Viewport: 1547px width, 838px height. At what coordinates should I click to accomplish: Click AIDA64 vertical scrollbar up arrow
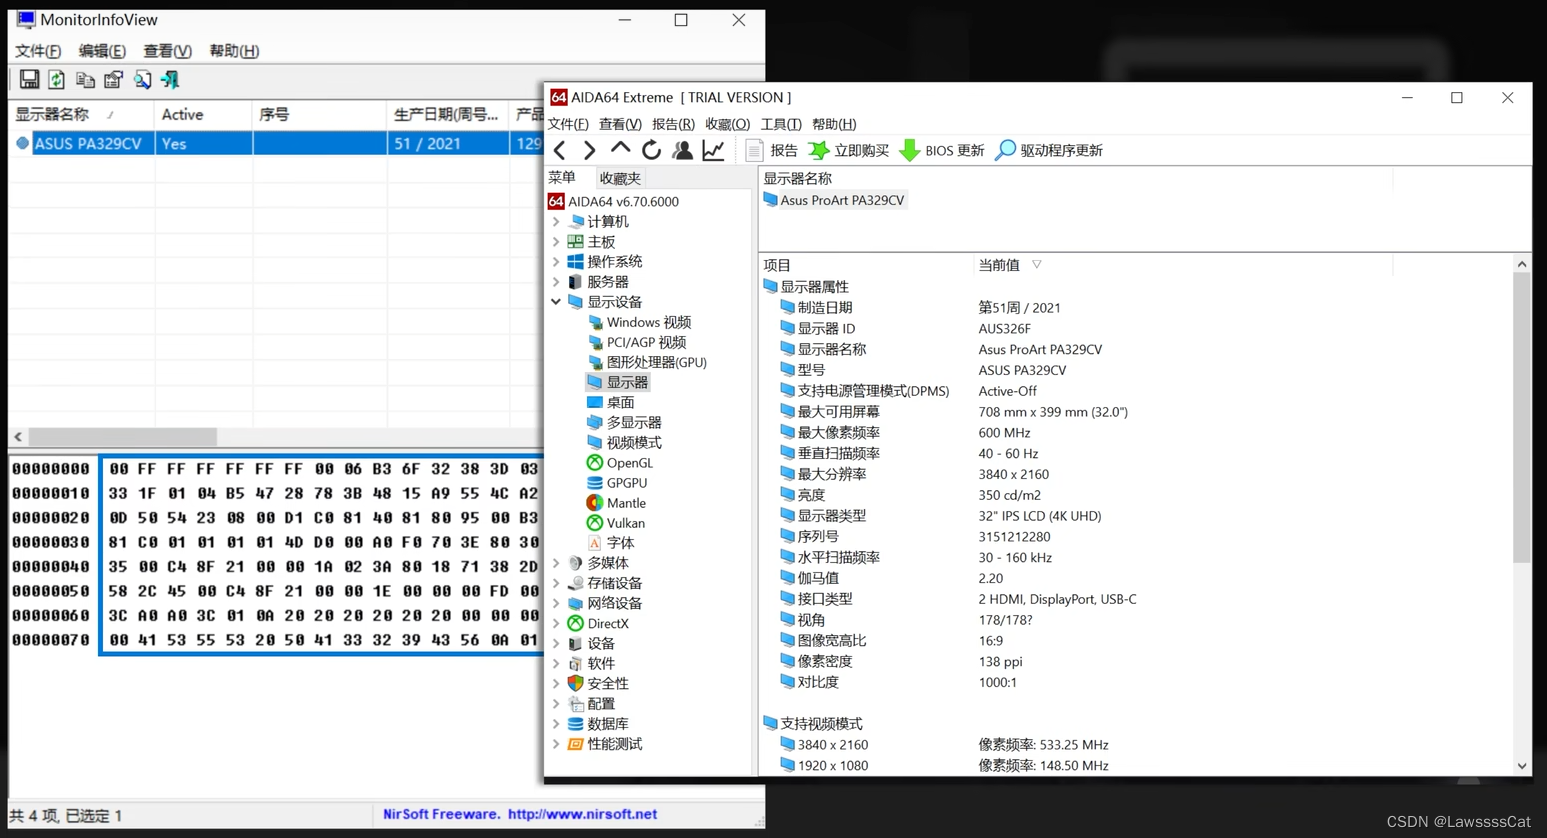[1522, 264]
